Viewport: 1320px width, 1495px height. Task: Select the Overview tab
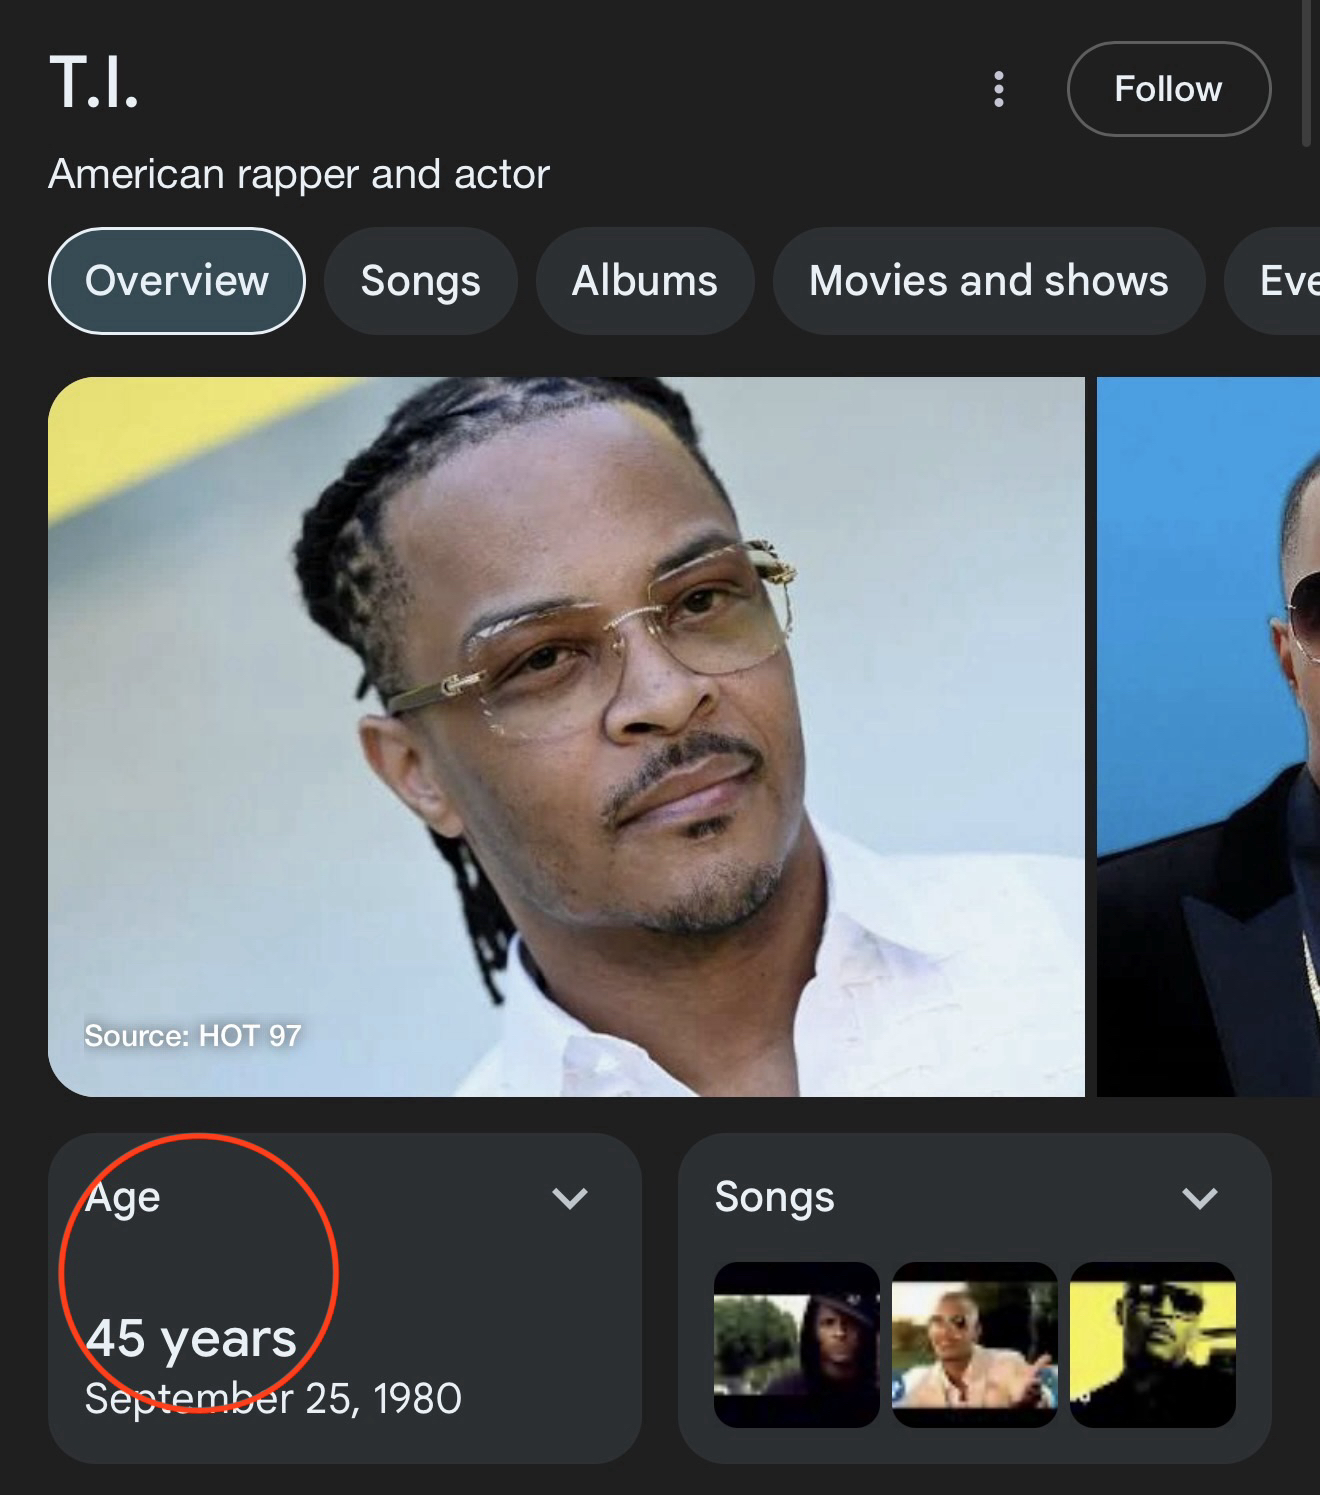click(177, 281)
